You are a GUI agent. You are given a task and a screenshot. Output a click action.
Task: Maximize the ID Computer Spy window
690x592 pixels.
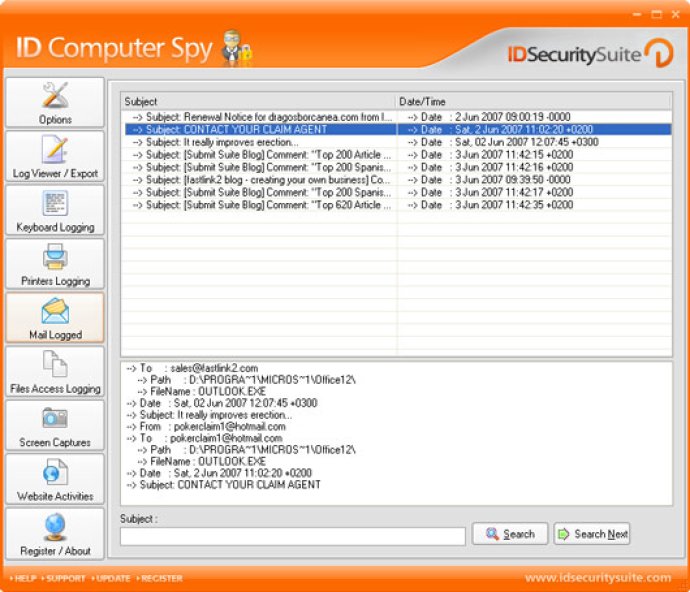pyautogui.click(x=657, y=15)
